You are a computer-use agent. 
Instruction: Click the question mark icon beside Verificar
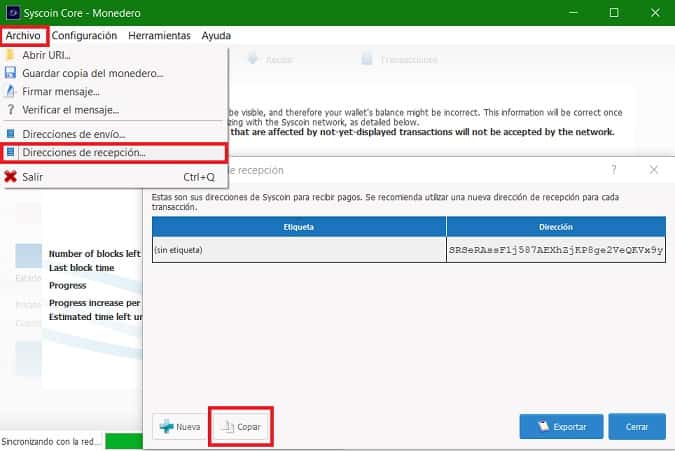point(11,110)
